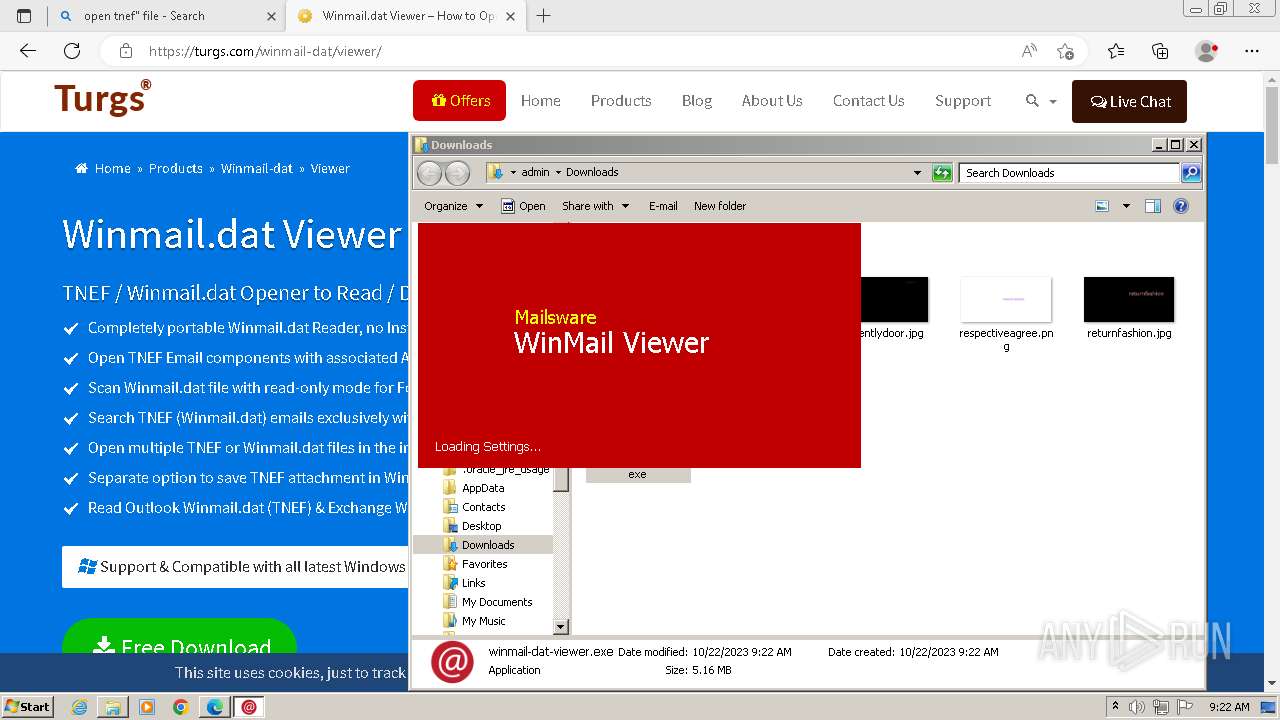
Task: Click Products breadcrumb link
Action: (176, 168)
